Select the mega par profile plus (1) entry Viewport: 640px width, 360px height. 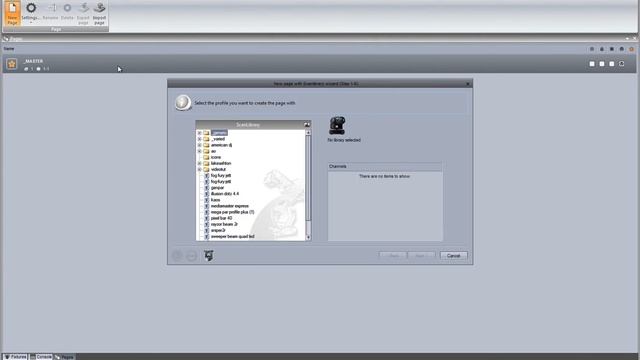232,212
